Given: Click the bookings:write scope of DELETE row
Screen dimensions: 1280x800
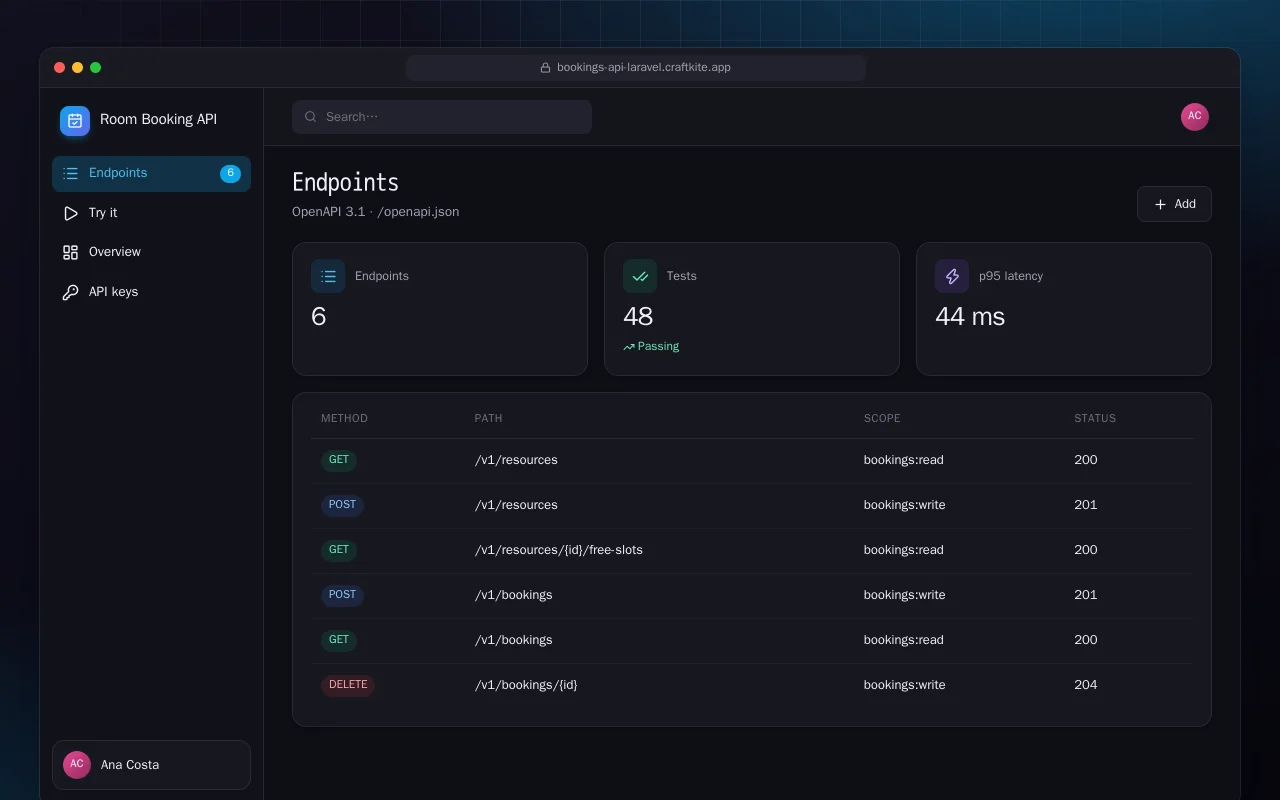Looking at the screenshot, I should pyautogui.click(x=905, y=685).
